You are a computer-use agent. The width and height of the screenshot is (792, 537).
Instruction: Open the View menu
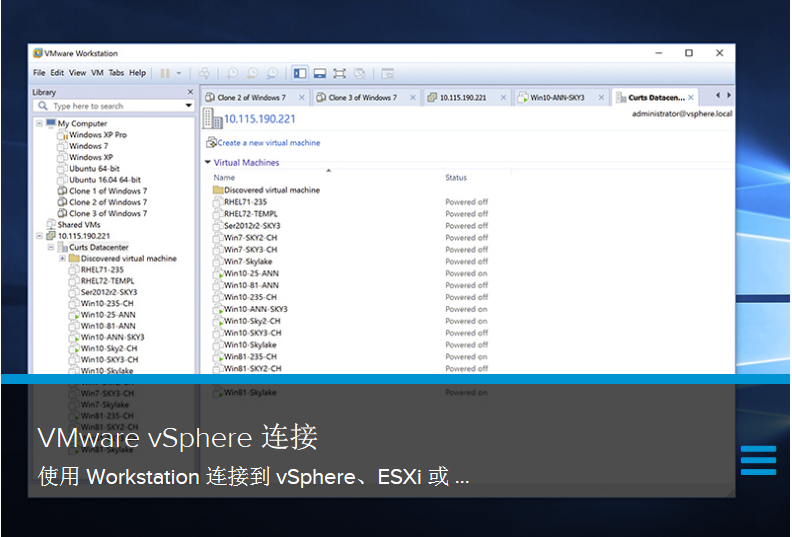77,73
